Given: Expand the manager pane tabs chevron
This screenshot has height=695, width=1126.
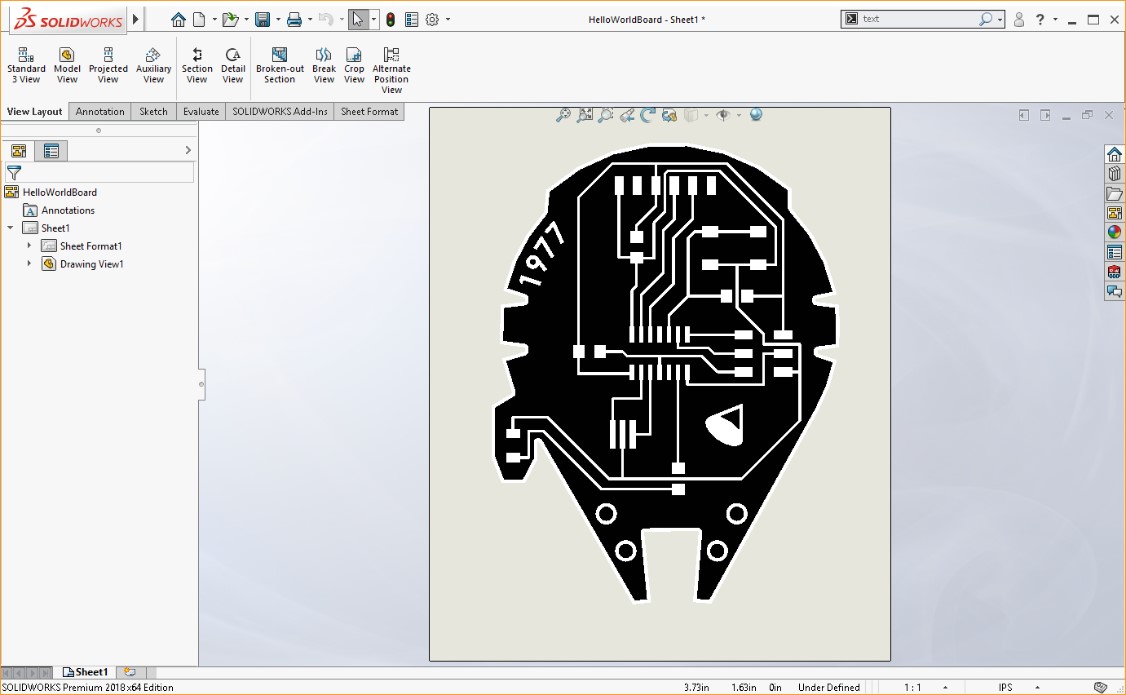Looking at the screenshot, I should pyautogui.click(x=188, y=150).
